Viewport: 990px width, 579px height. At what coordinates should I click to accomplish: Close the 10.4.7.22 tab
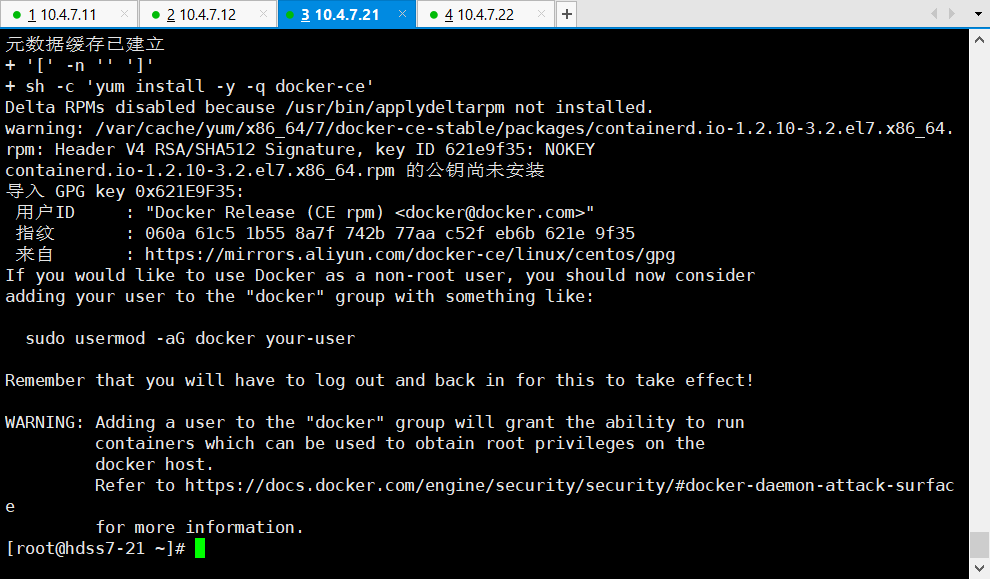pyautogui.click(x=541, y=15)
